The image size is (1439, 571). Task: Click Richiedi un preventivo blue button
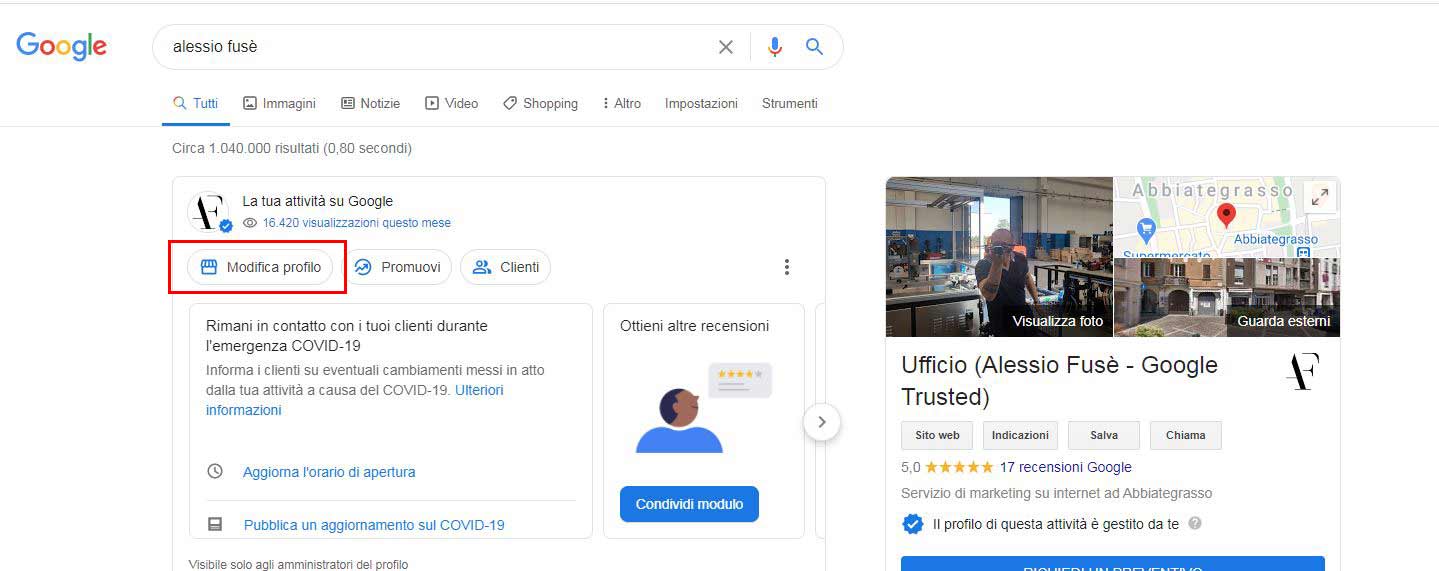coord(1113,564)
